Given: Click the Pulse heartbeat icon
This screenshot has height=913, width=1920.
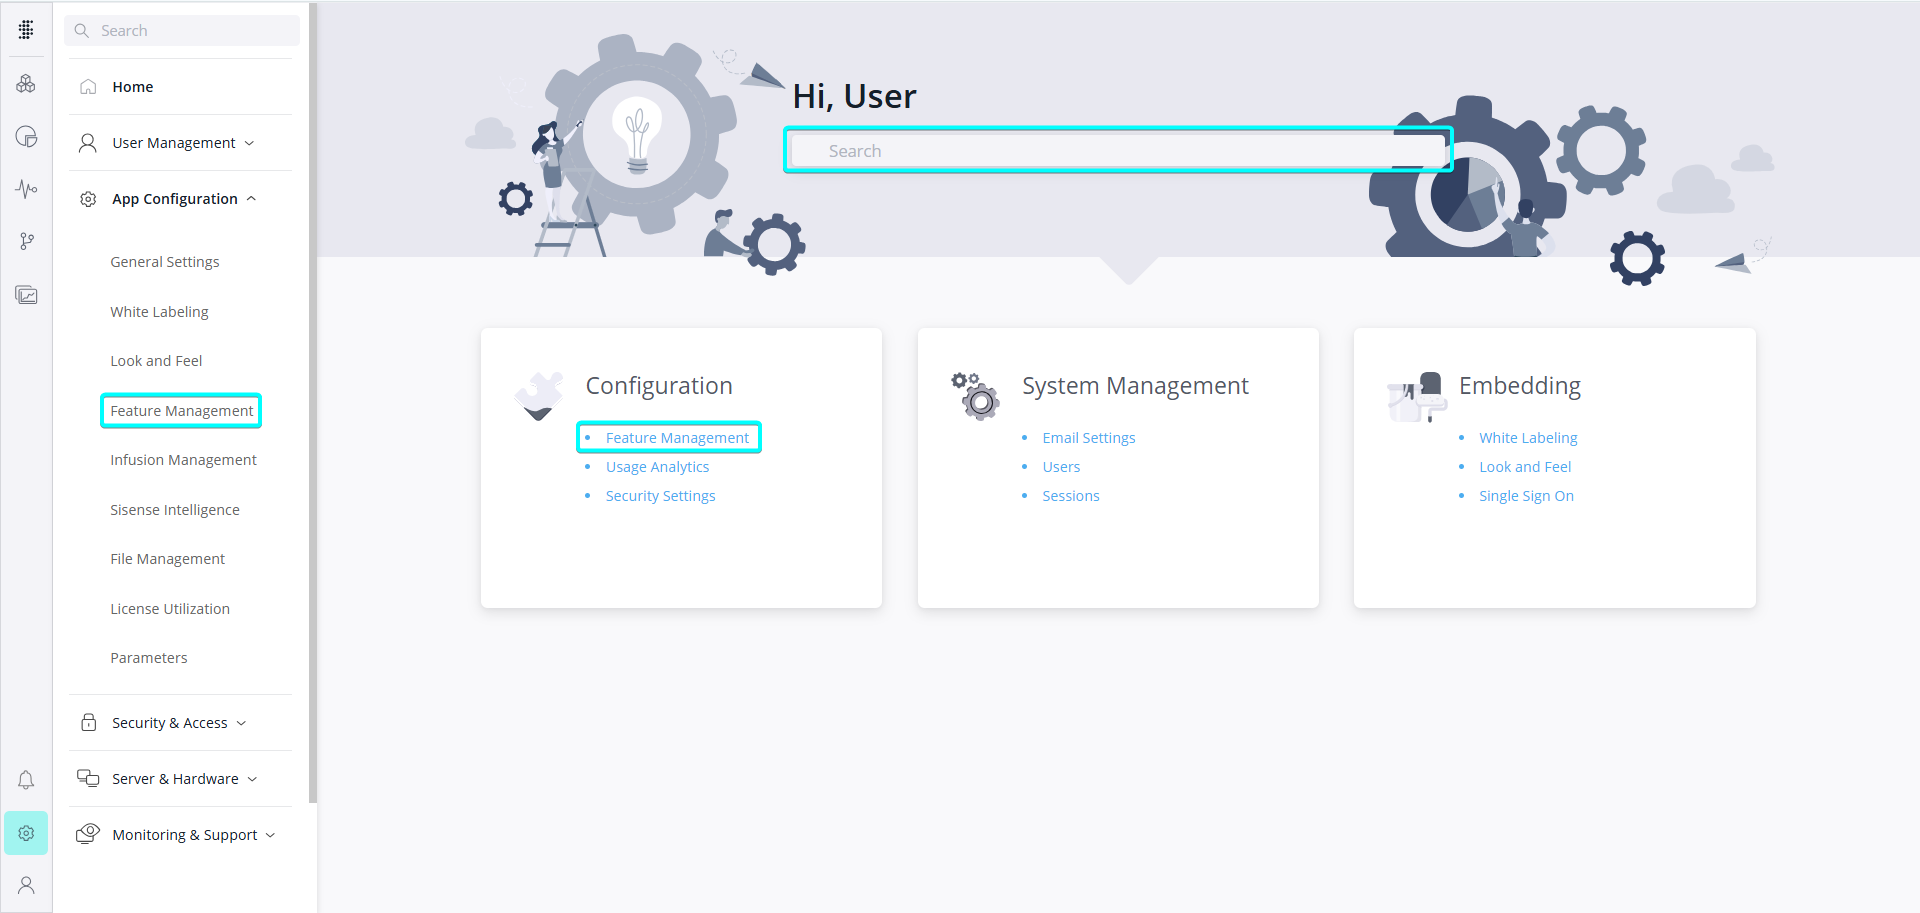Looking at the screenshot, I should 26,189.
